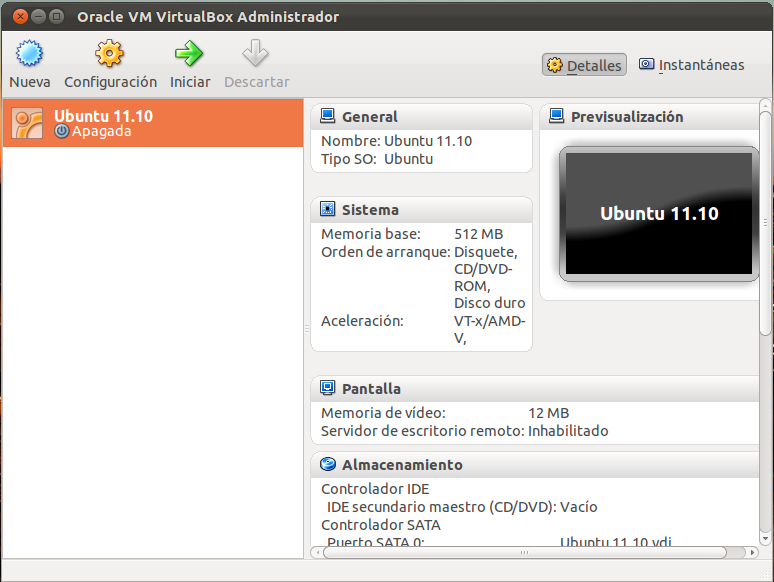The width and height of the screenshot is (774, 582).
Task: Open the Pantalla section header
Action: point(535,389)
